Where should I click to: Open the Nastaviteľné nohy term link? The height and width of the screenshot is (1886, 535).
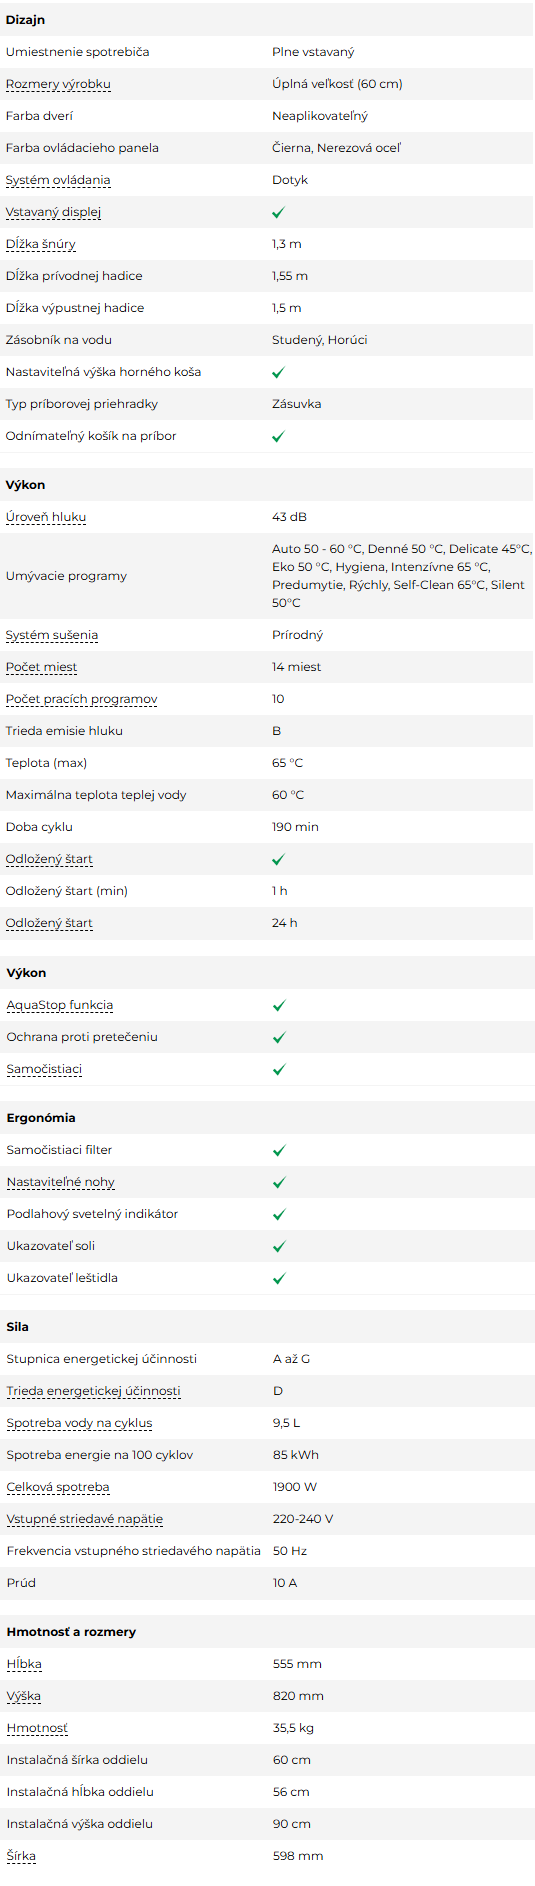(61, 1182)
